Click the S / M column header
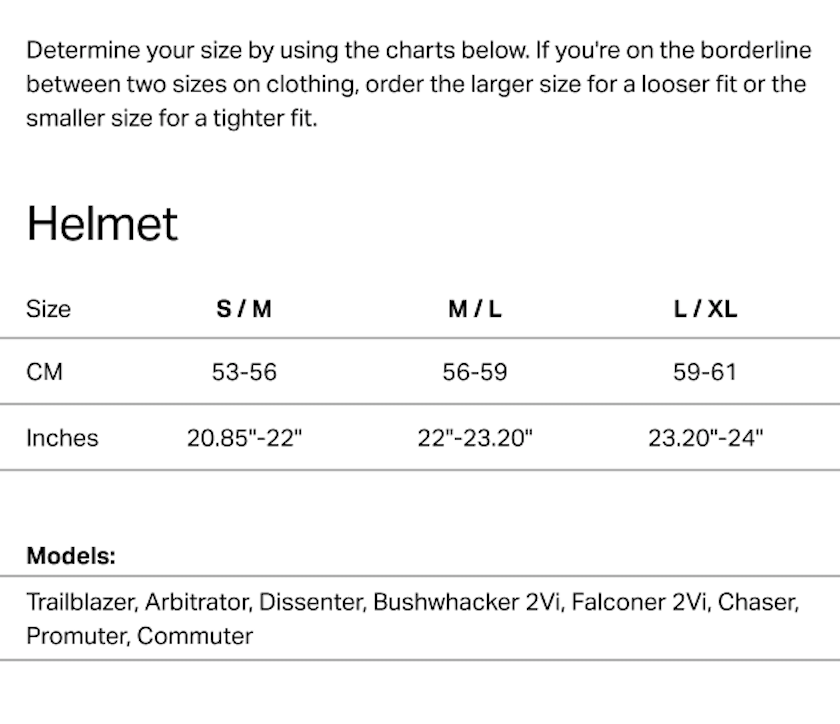Image resolution: width=840 pixels, height=724 pixels. tap(244, 308)
